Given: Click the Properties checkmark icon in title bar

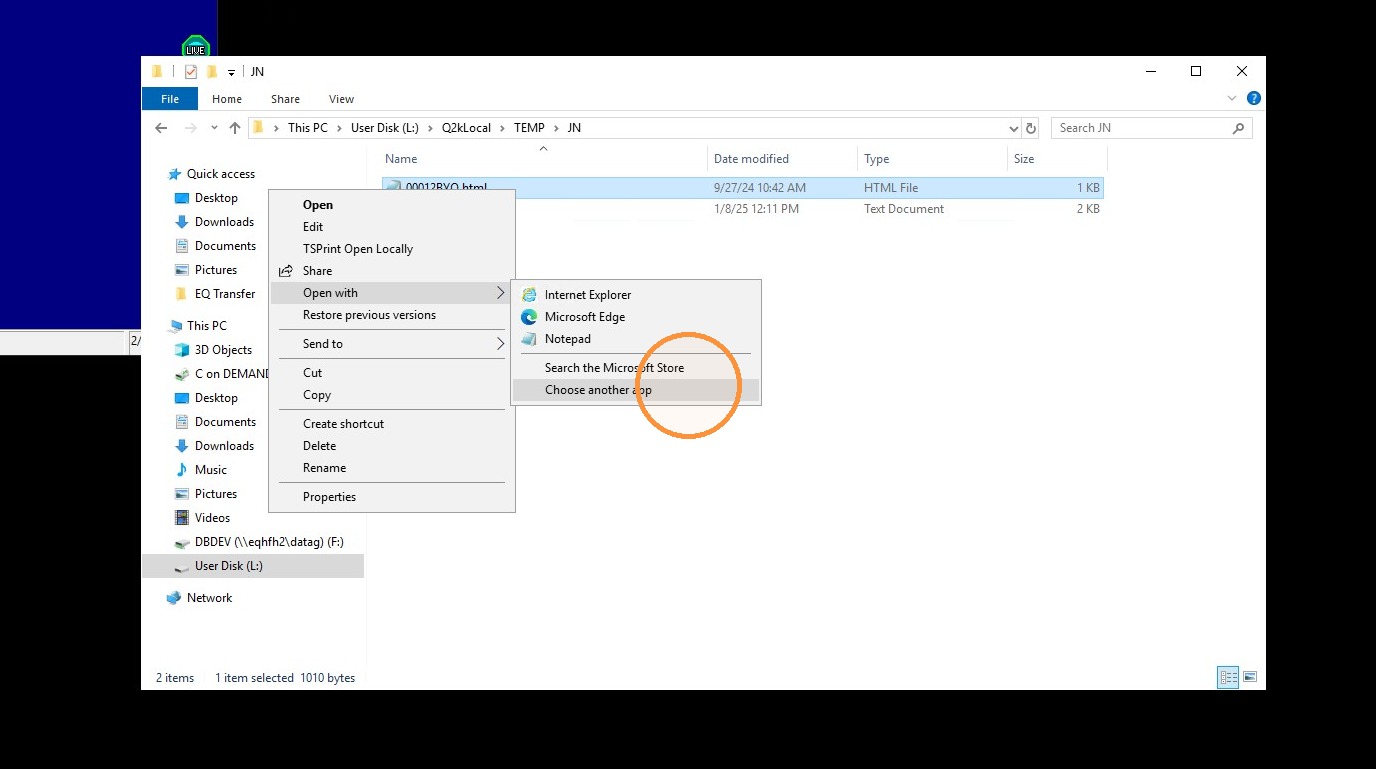Looking at the screenshot, I should point(191,72).
